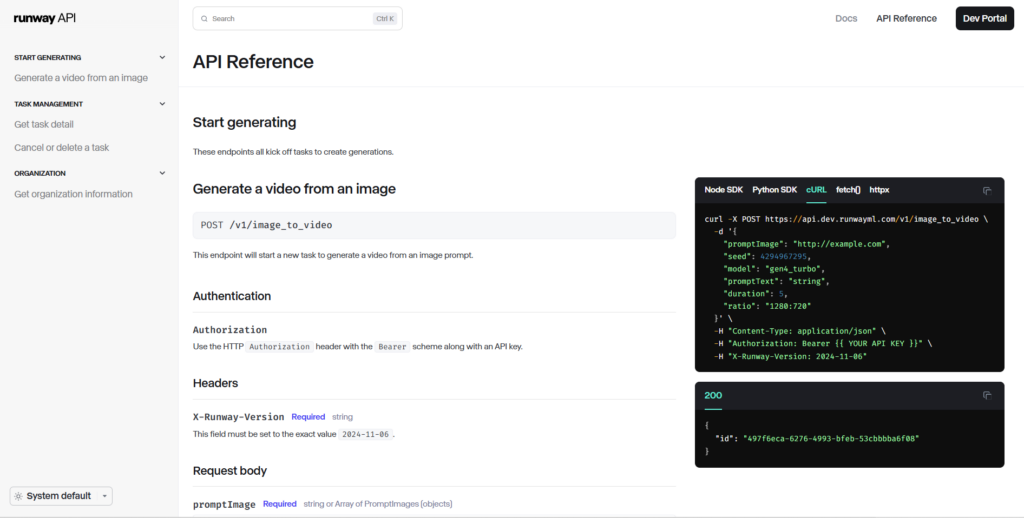Focus the Search input field

[297, 18]
